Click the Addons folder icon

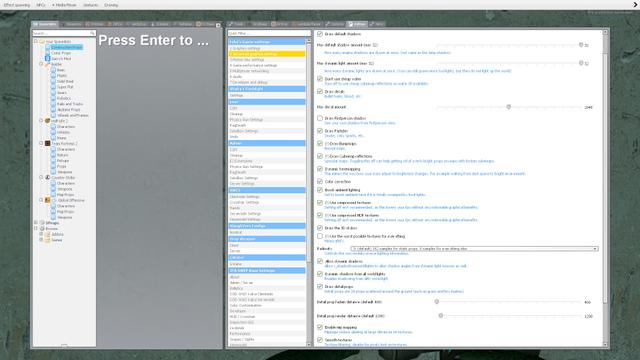[47, 234]
